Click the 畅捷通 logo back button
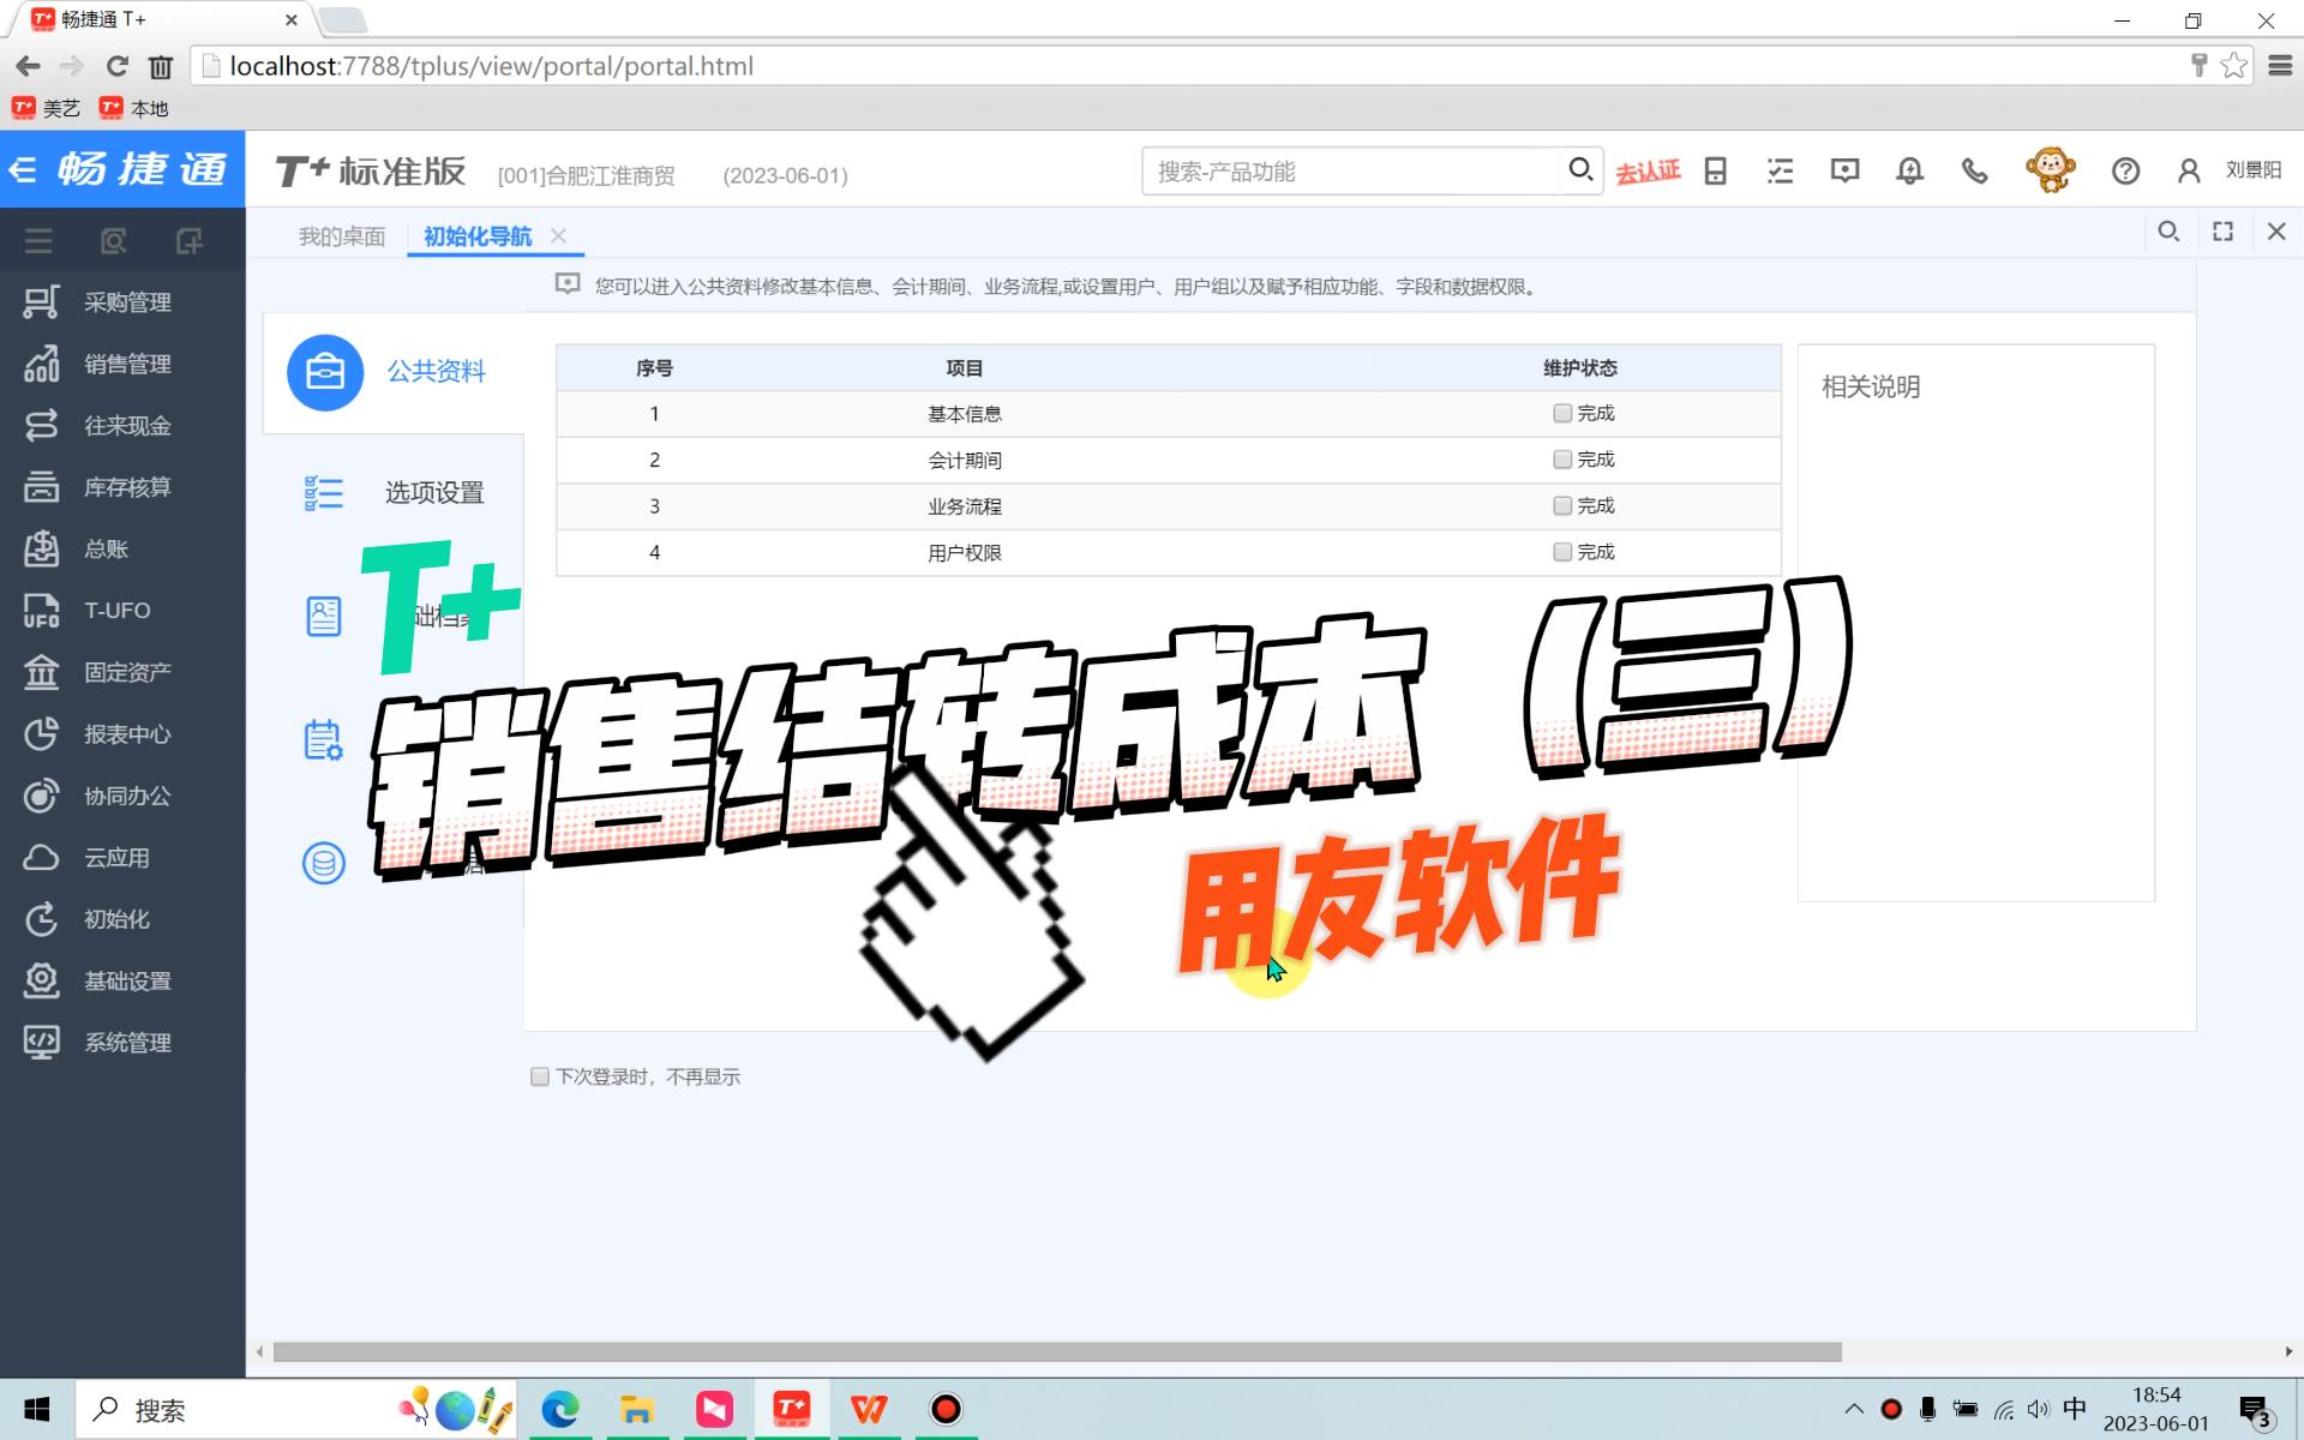Viewport: 2304px width, 1440px height. tap(122, 169)
